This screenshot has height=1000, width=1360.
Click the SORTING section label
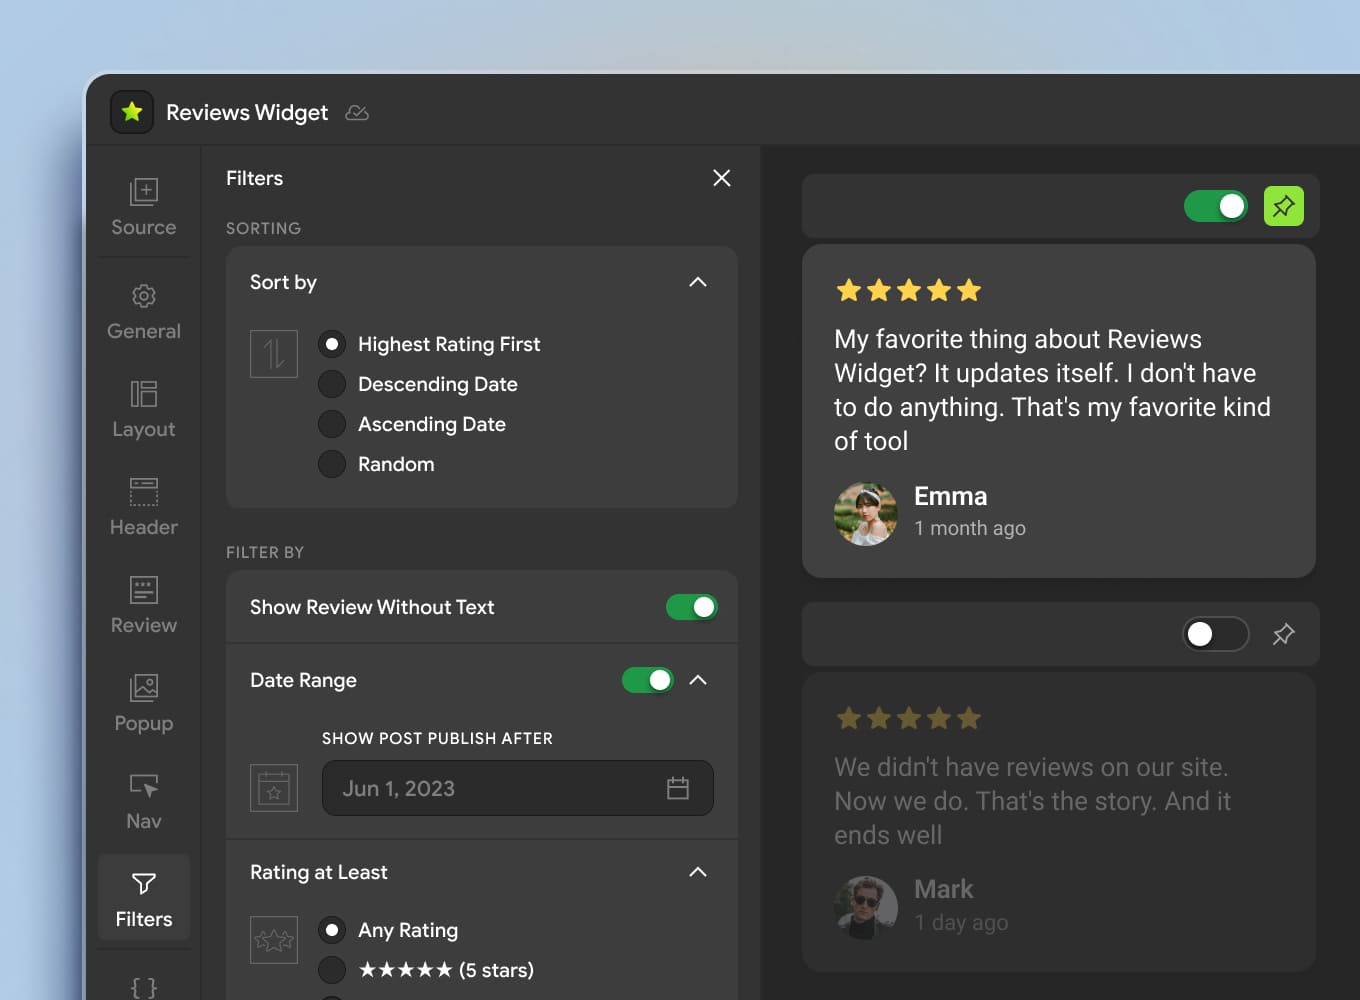264,228
